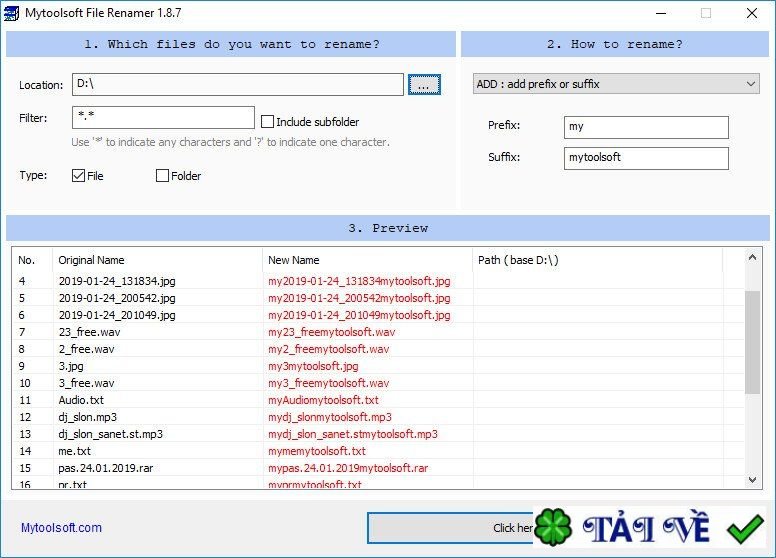776x558 pixels.
Task: Click new name my2019-01-24_200542mytoolsoft.jpg
Action: (x=359, y=298)
